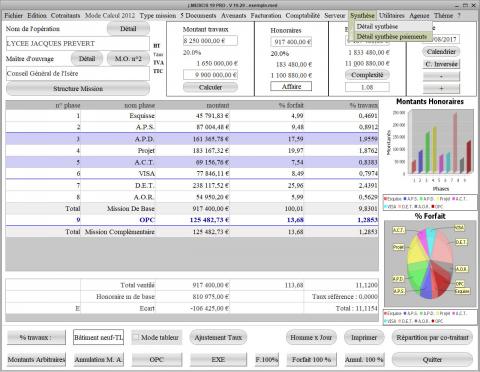This screenshot has width=480, height=372.
Task: Select the VISA phase row
Action: click(x=192, y=174)
